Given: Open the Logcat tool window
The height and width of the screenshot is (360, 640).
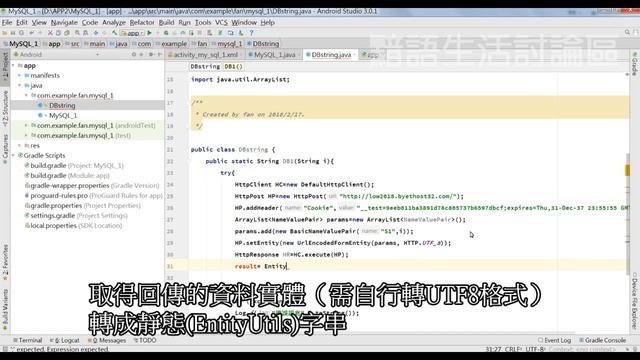Looking at the screenshot, I should click(65, 340).
